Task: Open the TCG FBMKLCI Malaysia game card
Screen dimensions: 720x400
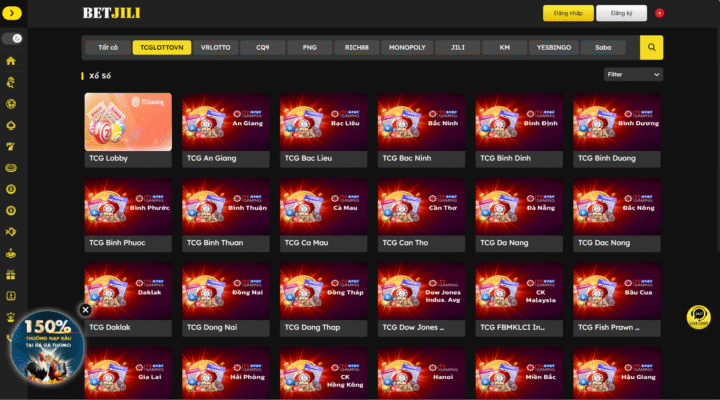Action: click(519, 299)
